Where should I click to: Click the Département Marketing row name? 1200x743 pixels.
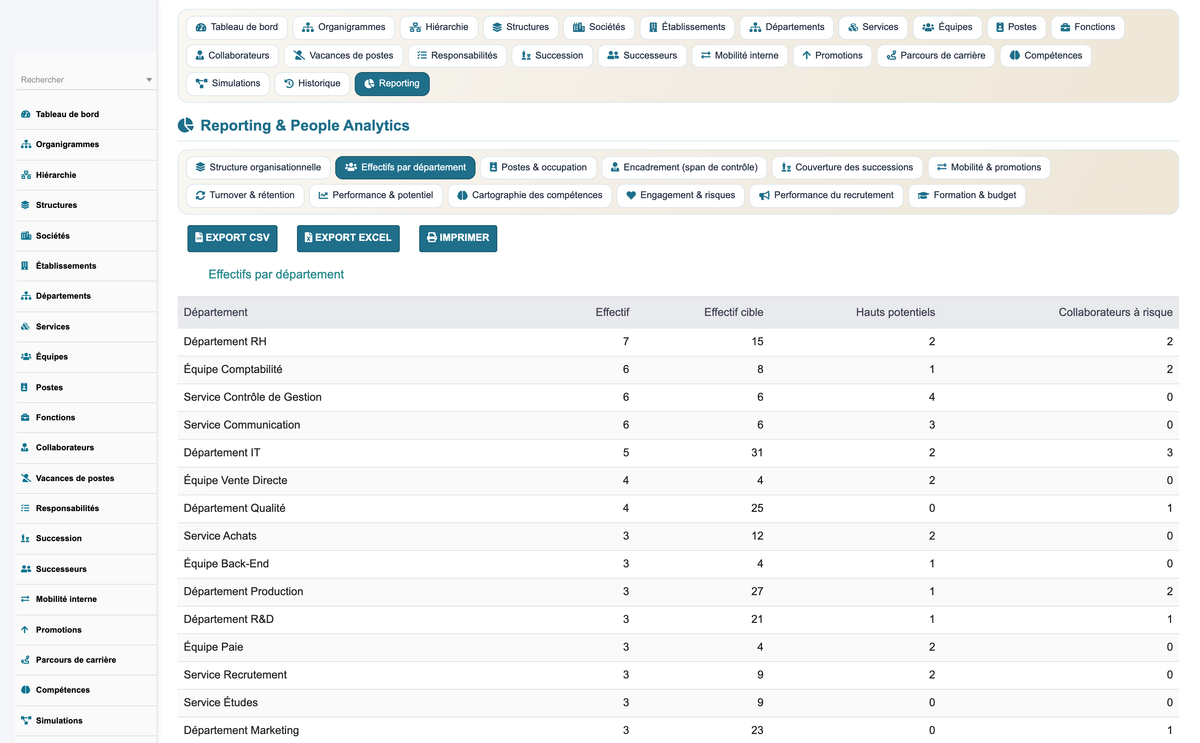click(x=241, y=730)
